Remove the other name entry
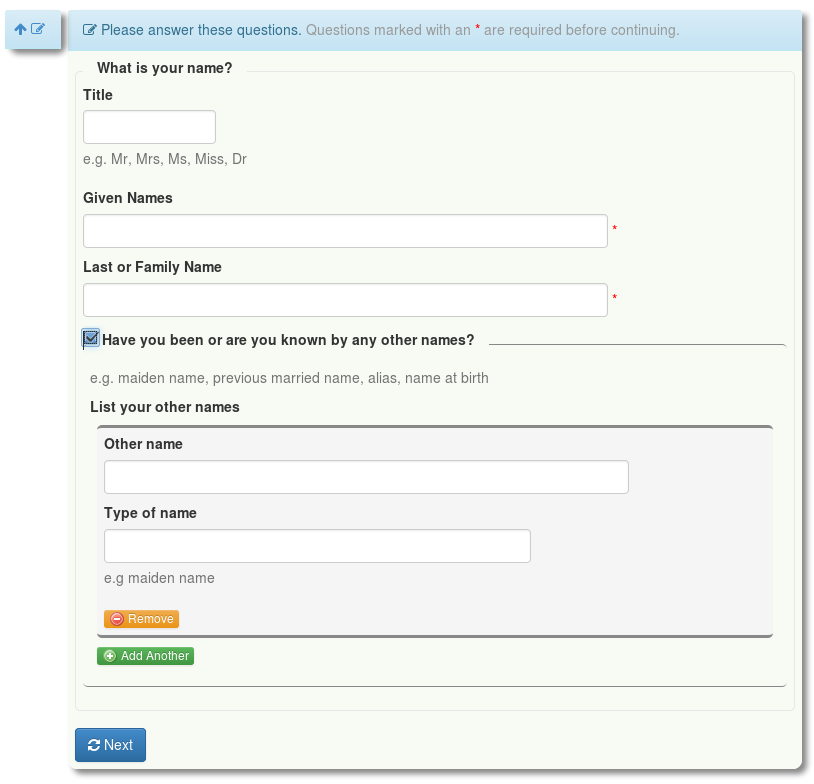Viewport: 814px width, 784px height. [141, 619]
